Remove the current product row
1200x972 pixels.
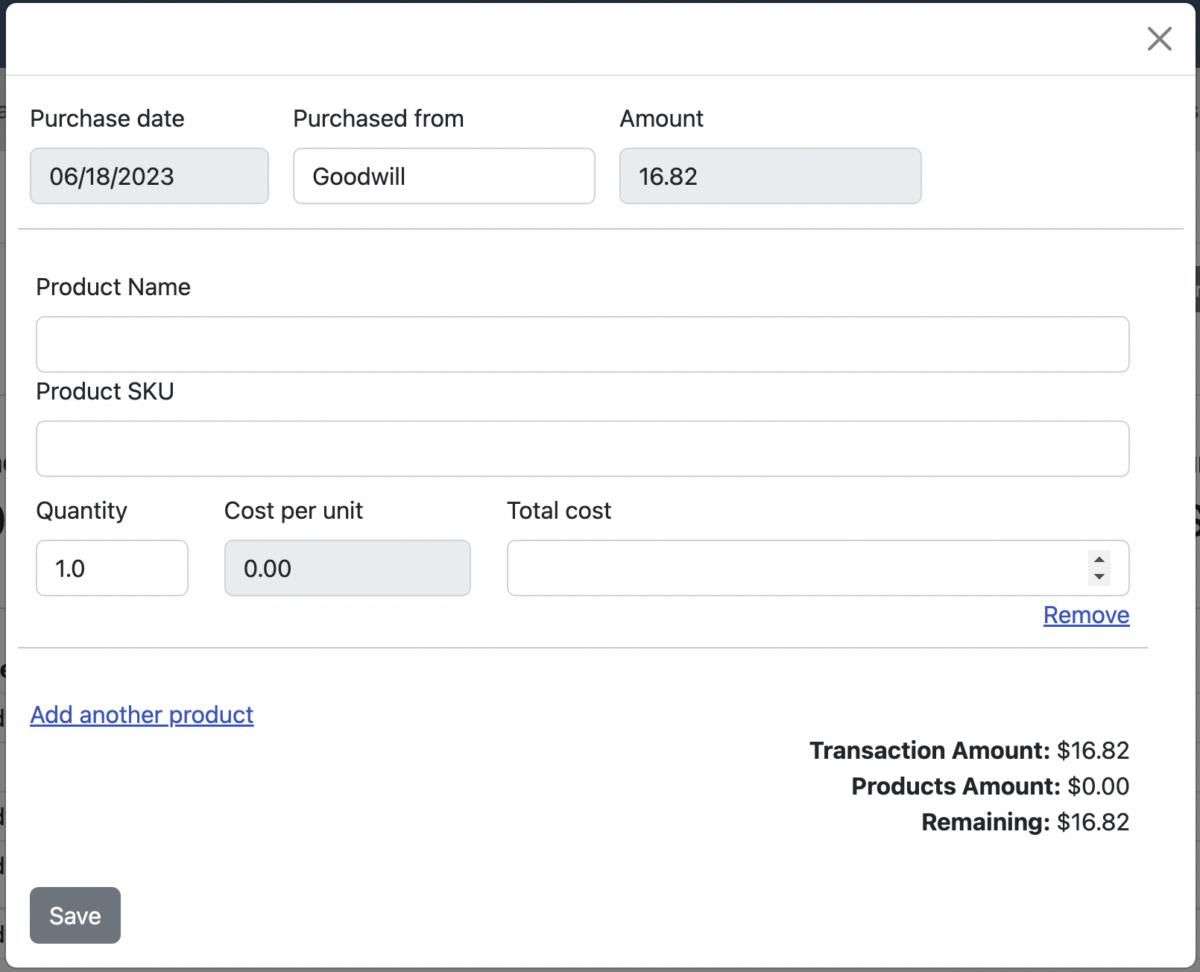coord(1086,615)
